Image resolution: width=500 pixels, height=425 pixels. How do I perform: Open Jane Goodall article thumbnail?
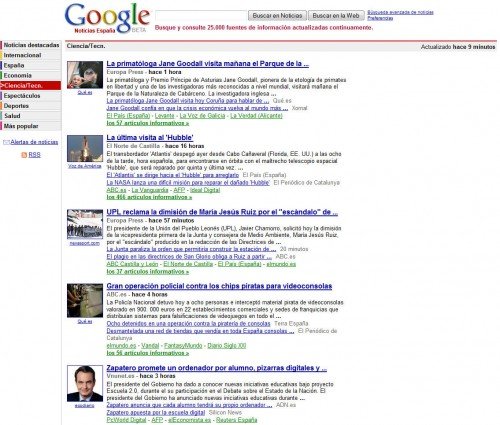coord(85,75)
